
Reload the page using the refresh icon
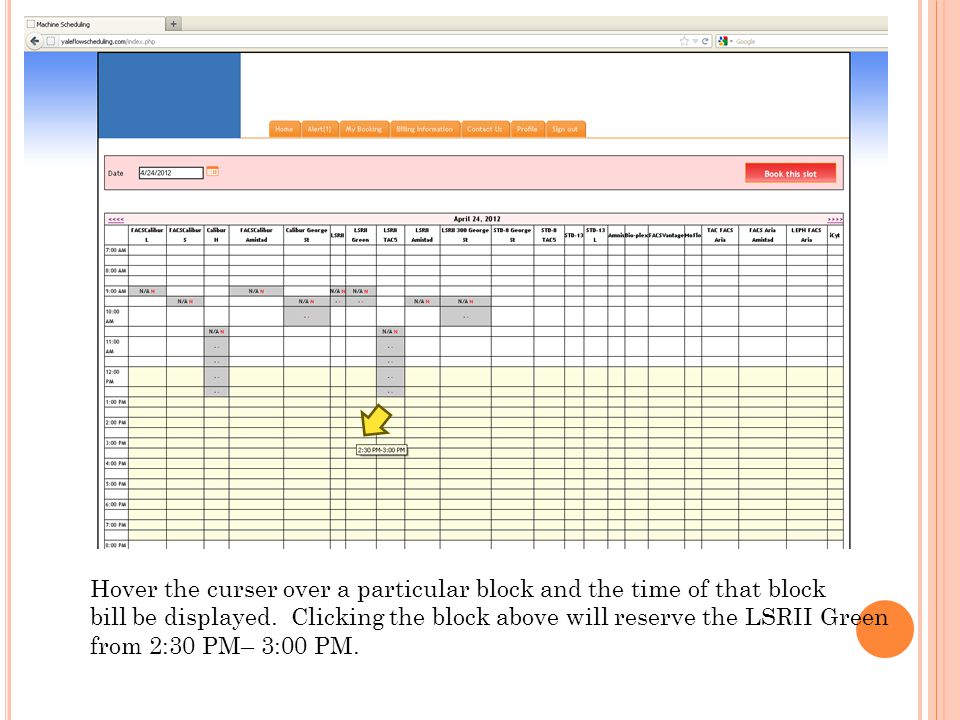[x=705, y=41]
